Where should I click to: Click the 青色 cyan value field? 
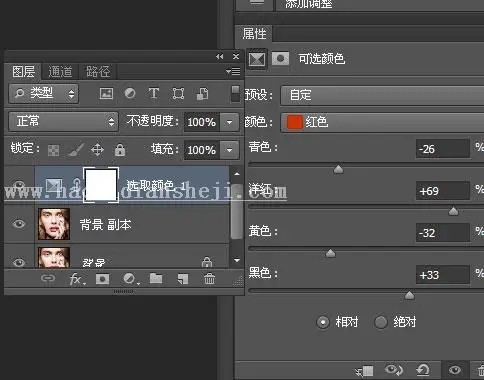[x=443, y=149]
